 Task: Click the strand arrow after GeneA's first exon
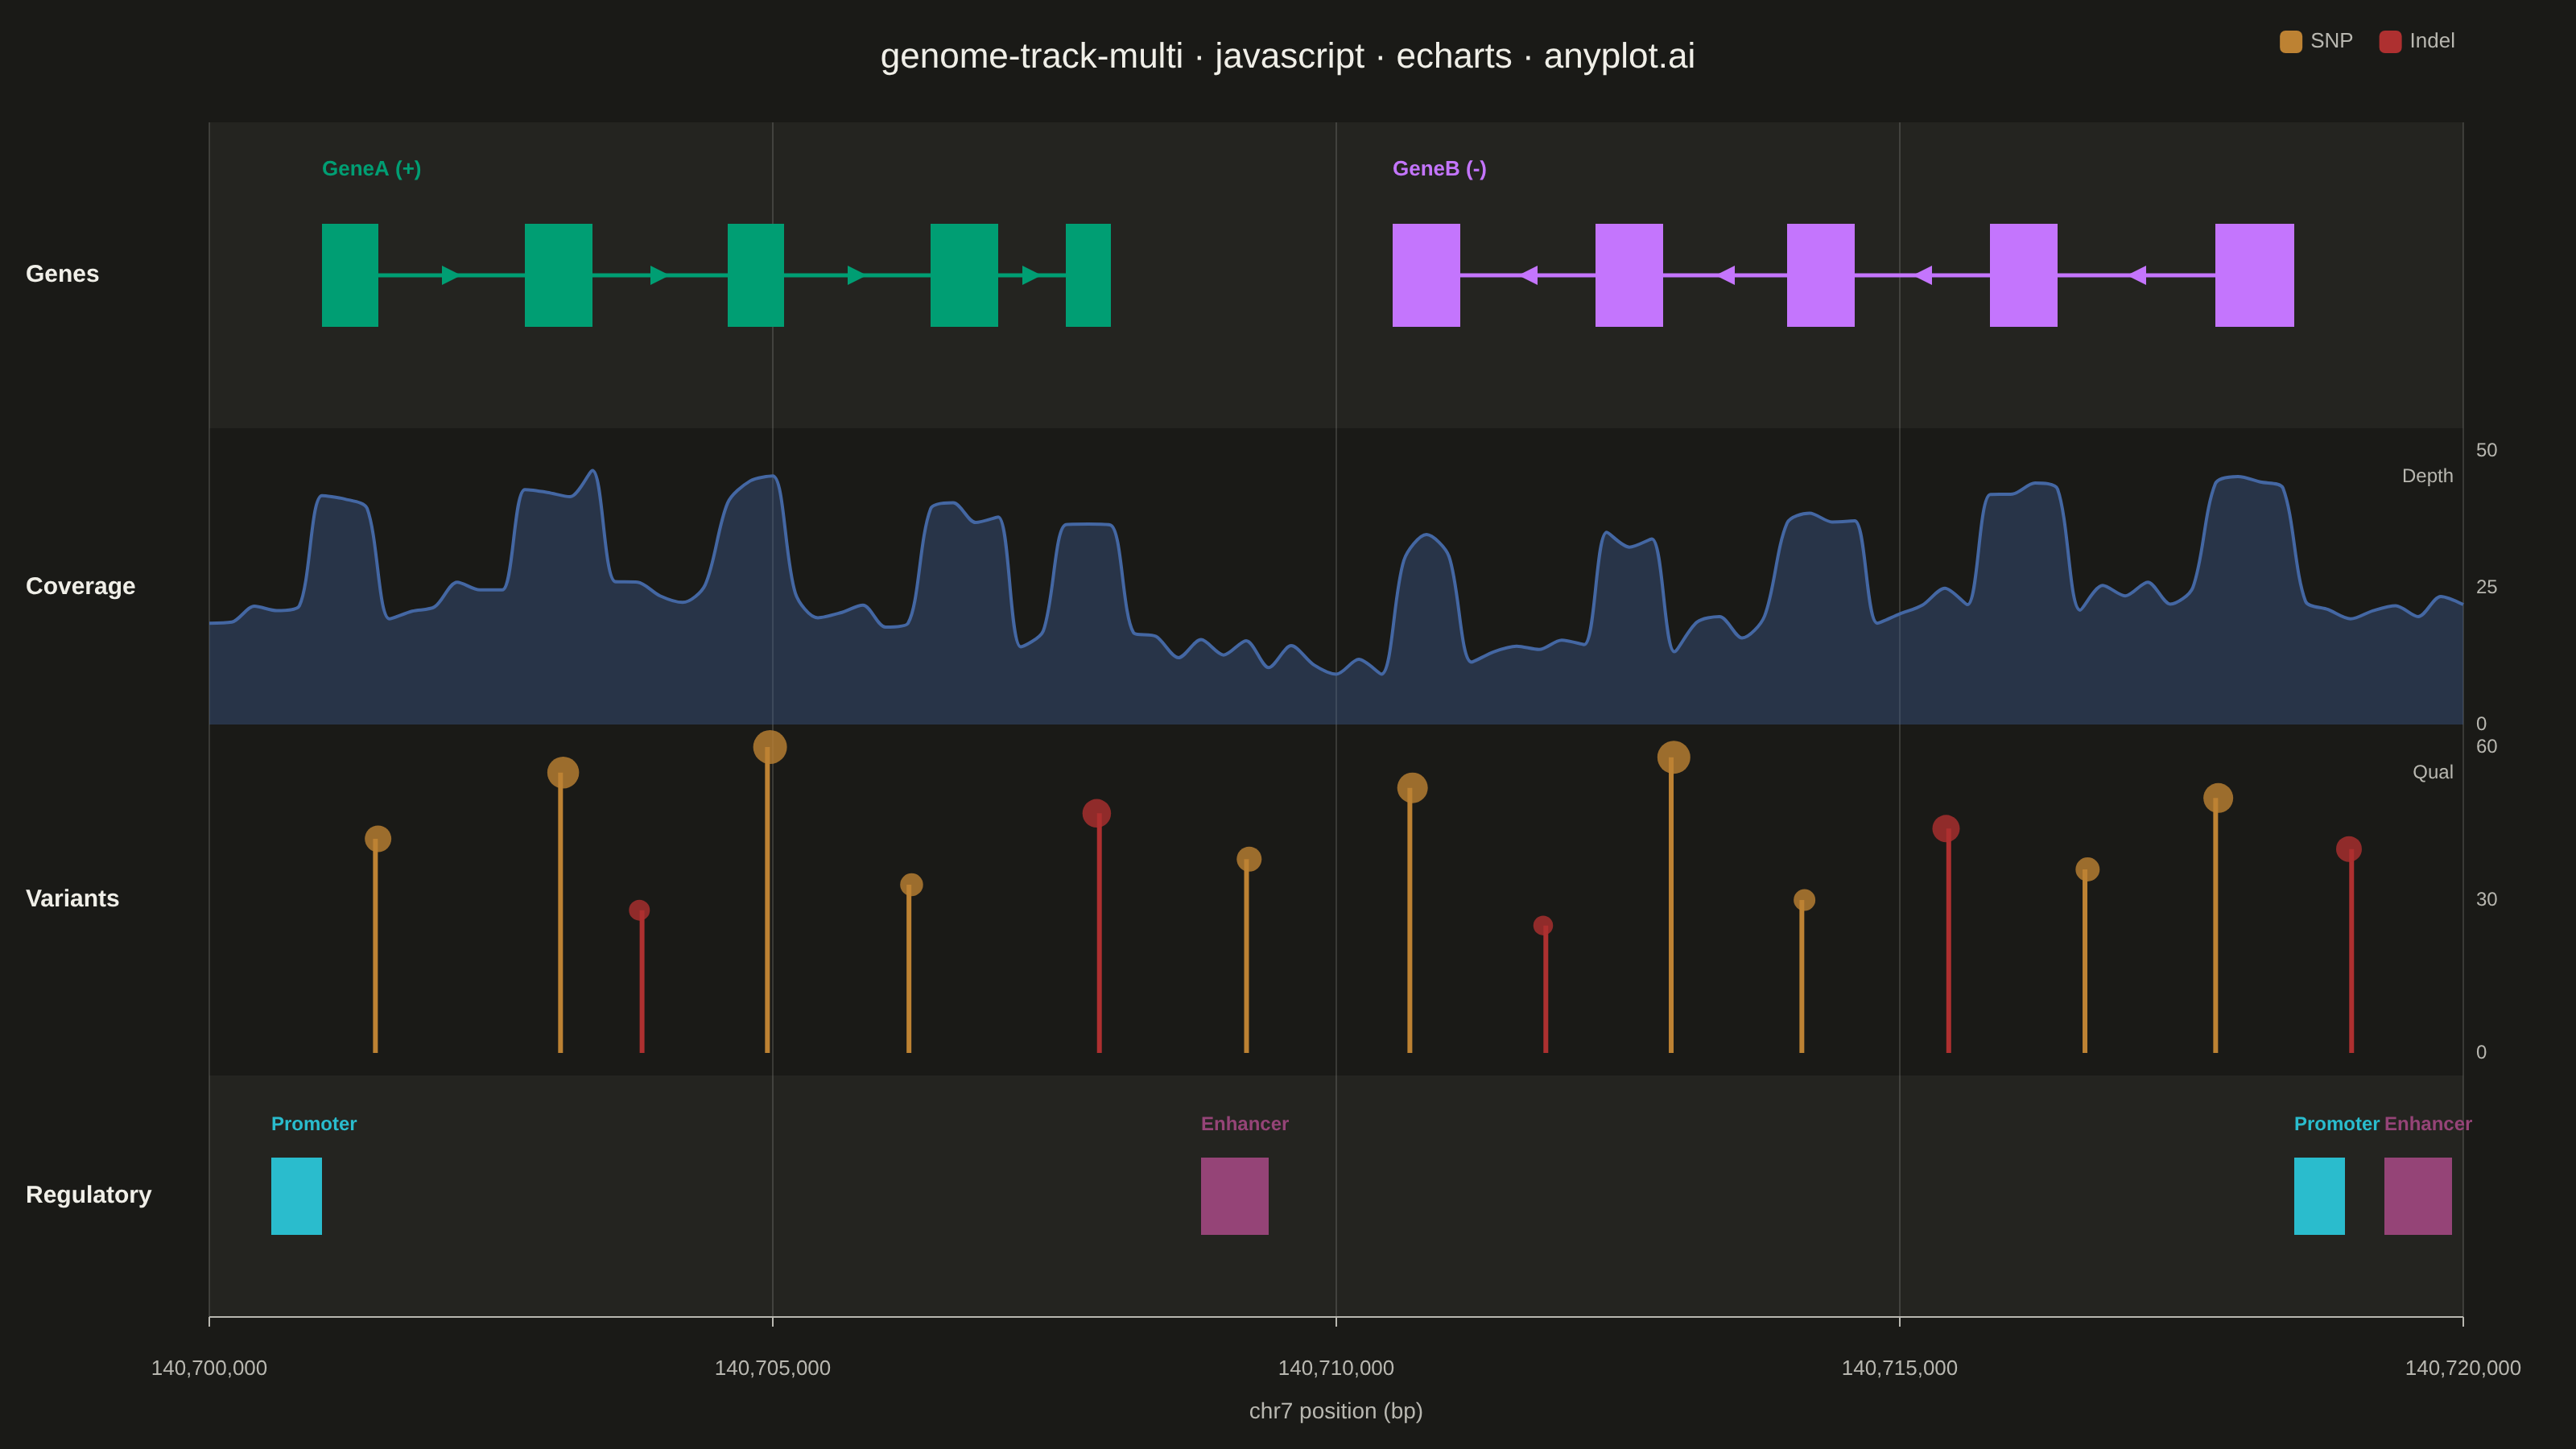click(x=451, y=275)
